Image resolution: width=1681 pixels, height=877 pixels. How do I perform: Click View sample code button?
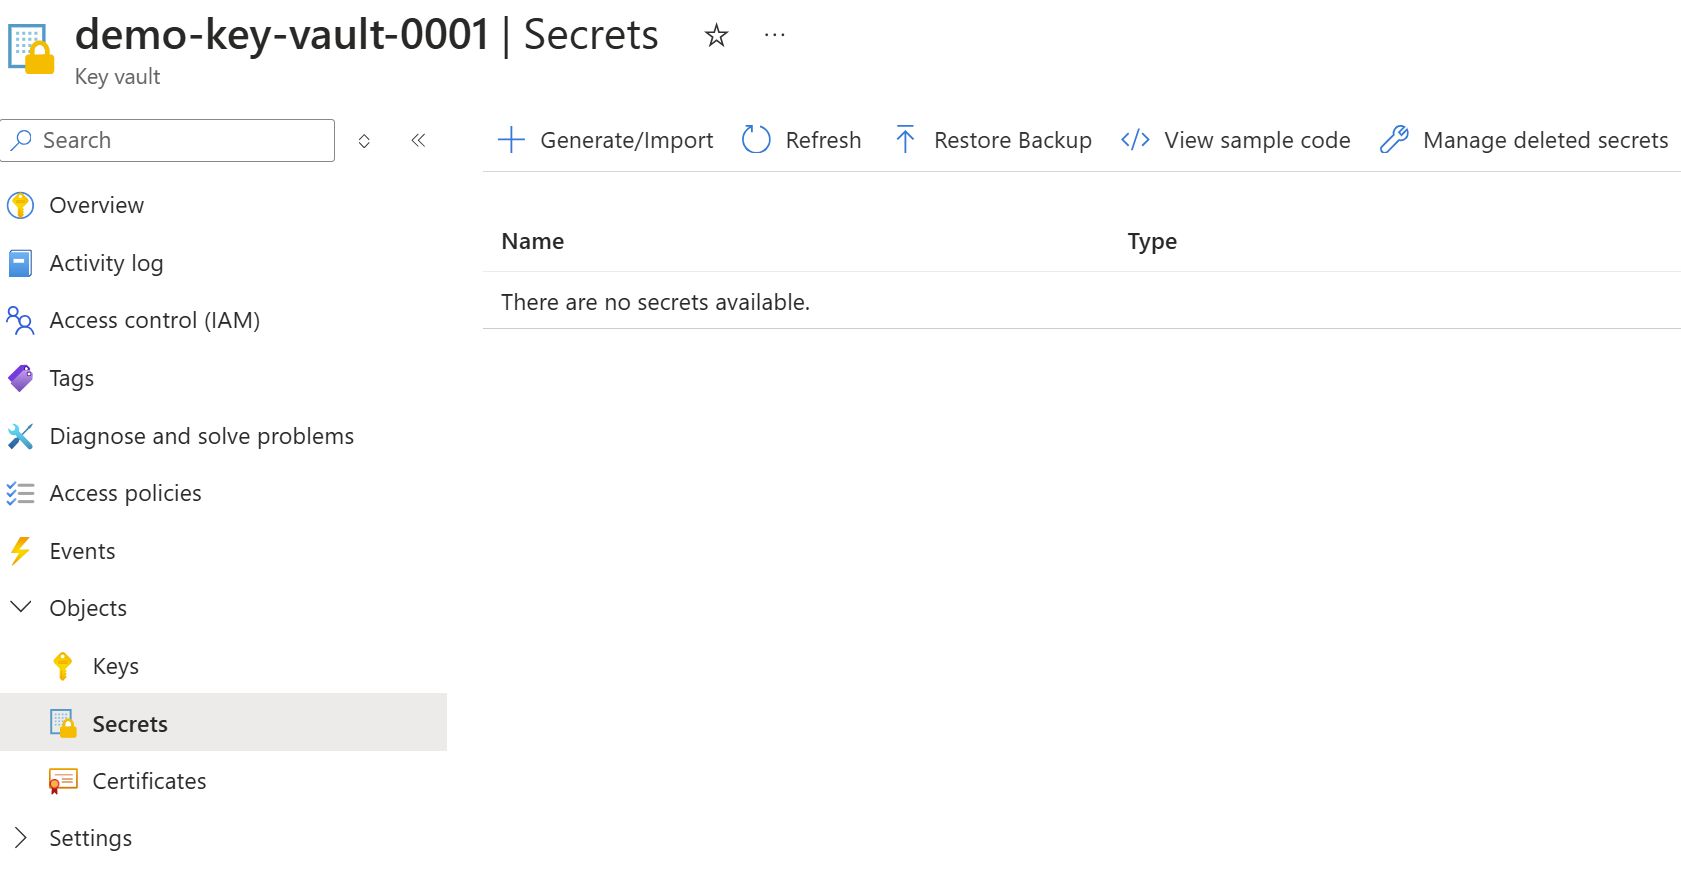pyautogui.click(x=1235, y=140)
